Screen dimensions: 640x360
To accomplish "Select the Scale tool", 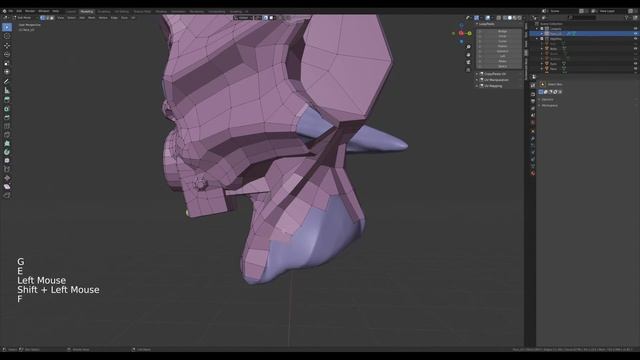I will click(7, 63).
